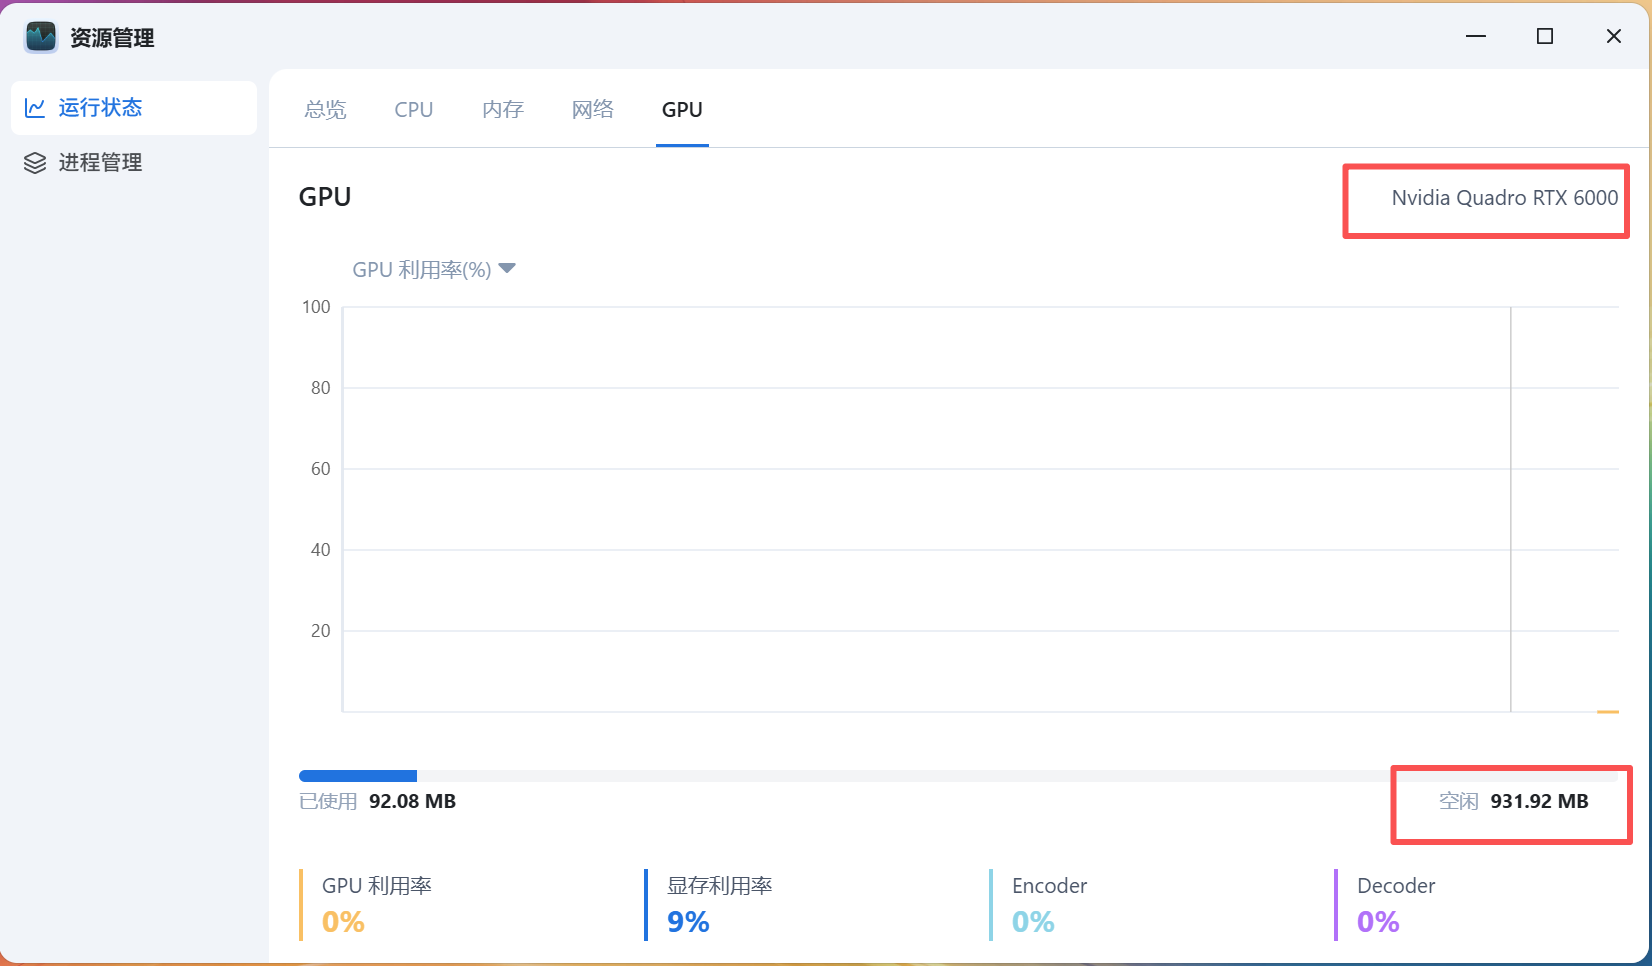The width and height of the screenshot is (1652, 966).
Task: Expand the GPU 利用率(%) chart dropdown
Action: [x=433, y=269]
